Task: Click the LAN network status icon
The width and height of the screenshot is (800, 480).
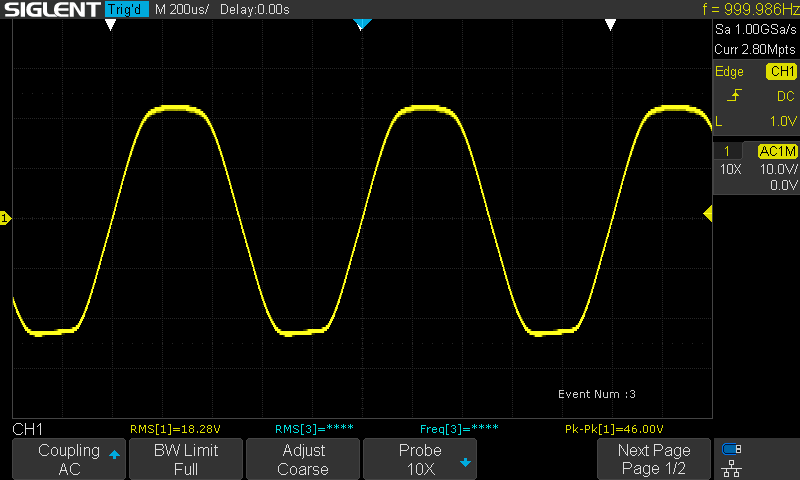Action: point(732,468)
